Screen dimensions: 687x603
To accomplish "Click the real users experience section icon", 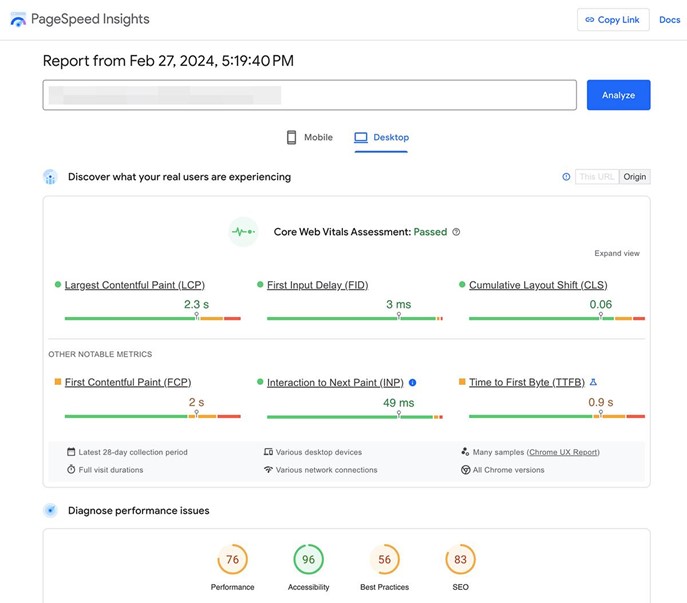I will pyautogui.click(x=50, y=177).
